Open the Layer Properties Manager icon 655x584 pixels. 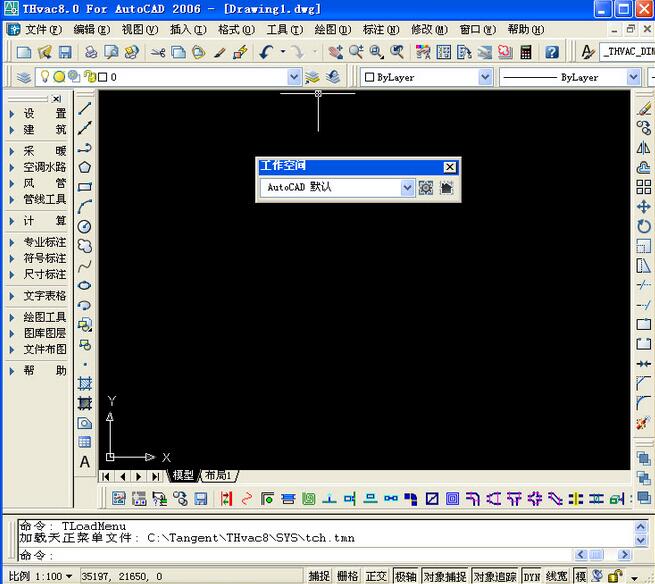point(24,77)
